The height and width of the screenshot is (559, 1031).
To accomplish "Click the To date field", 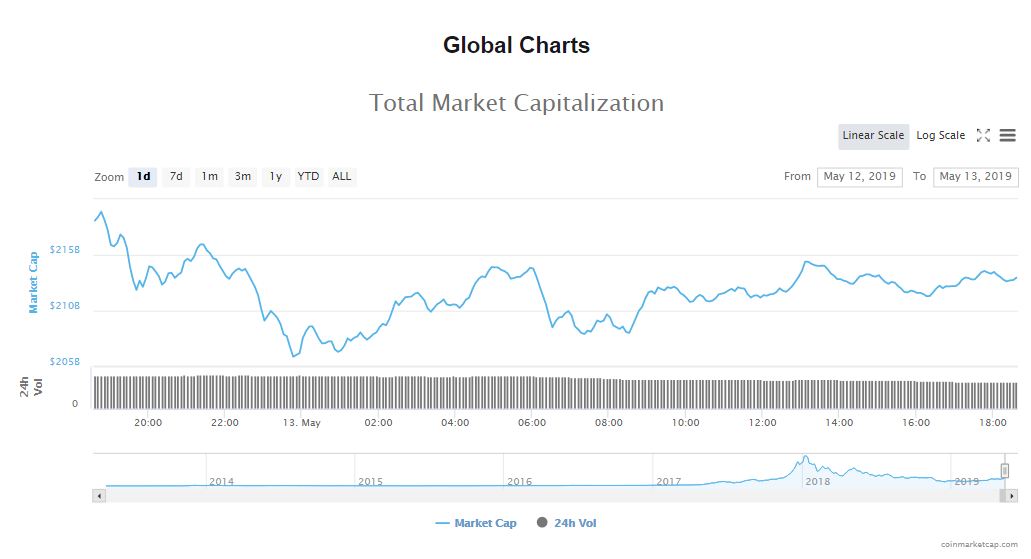I will (975, 177).
